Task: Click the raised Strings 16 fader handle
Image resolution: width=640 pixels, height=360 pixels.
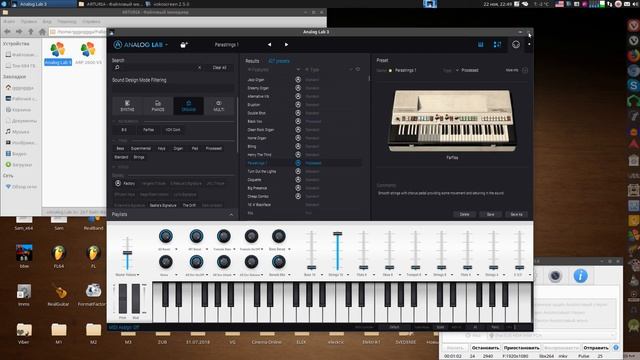Action: pos(338,234)
